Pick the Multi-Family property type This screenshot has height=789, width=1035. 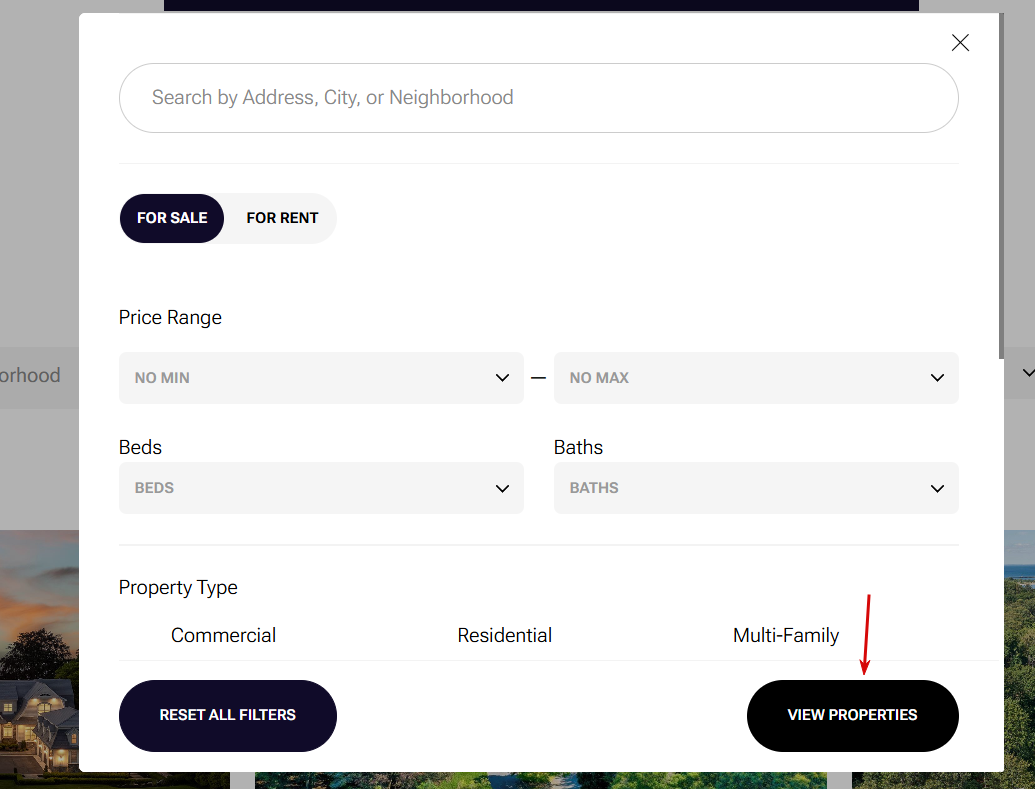(x=786, y=635)
